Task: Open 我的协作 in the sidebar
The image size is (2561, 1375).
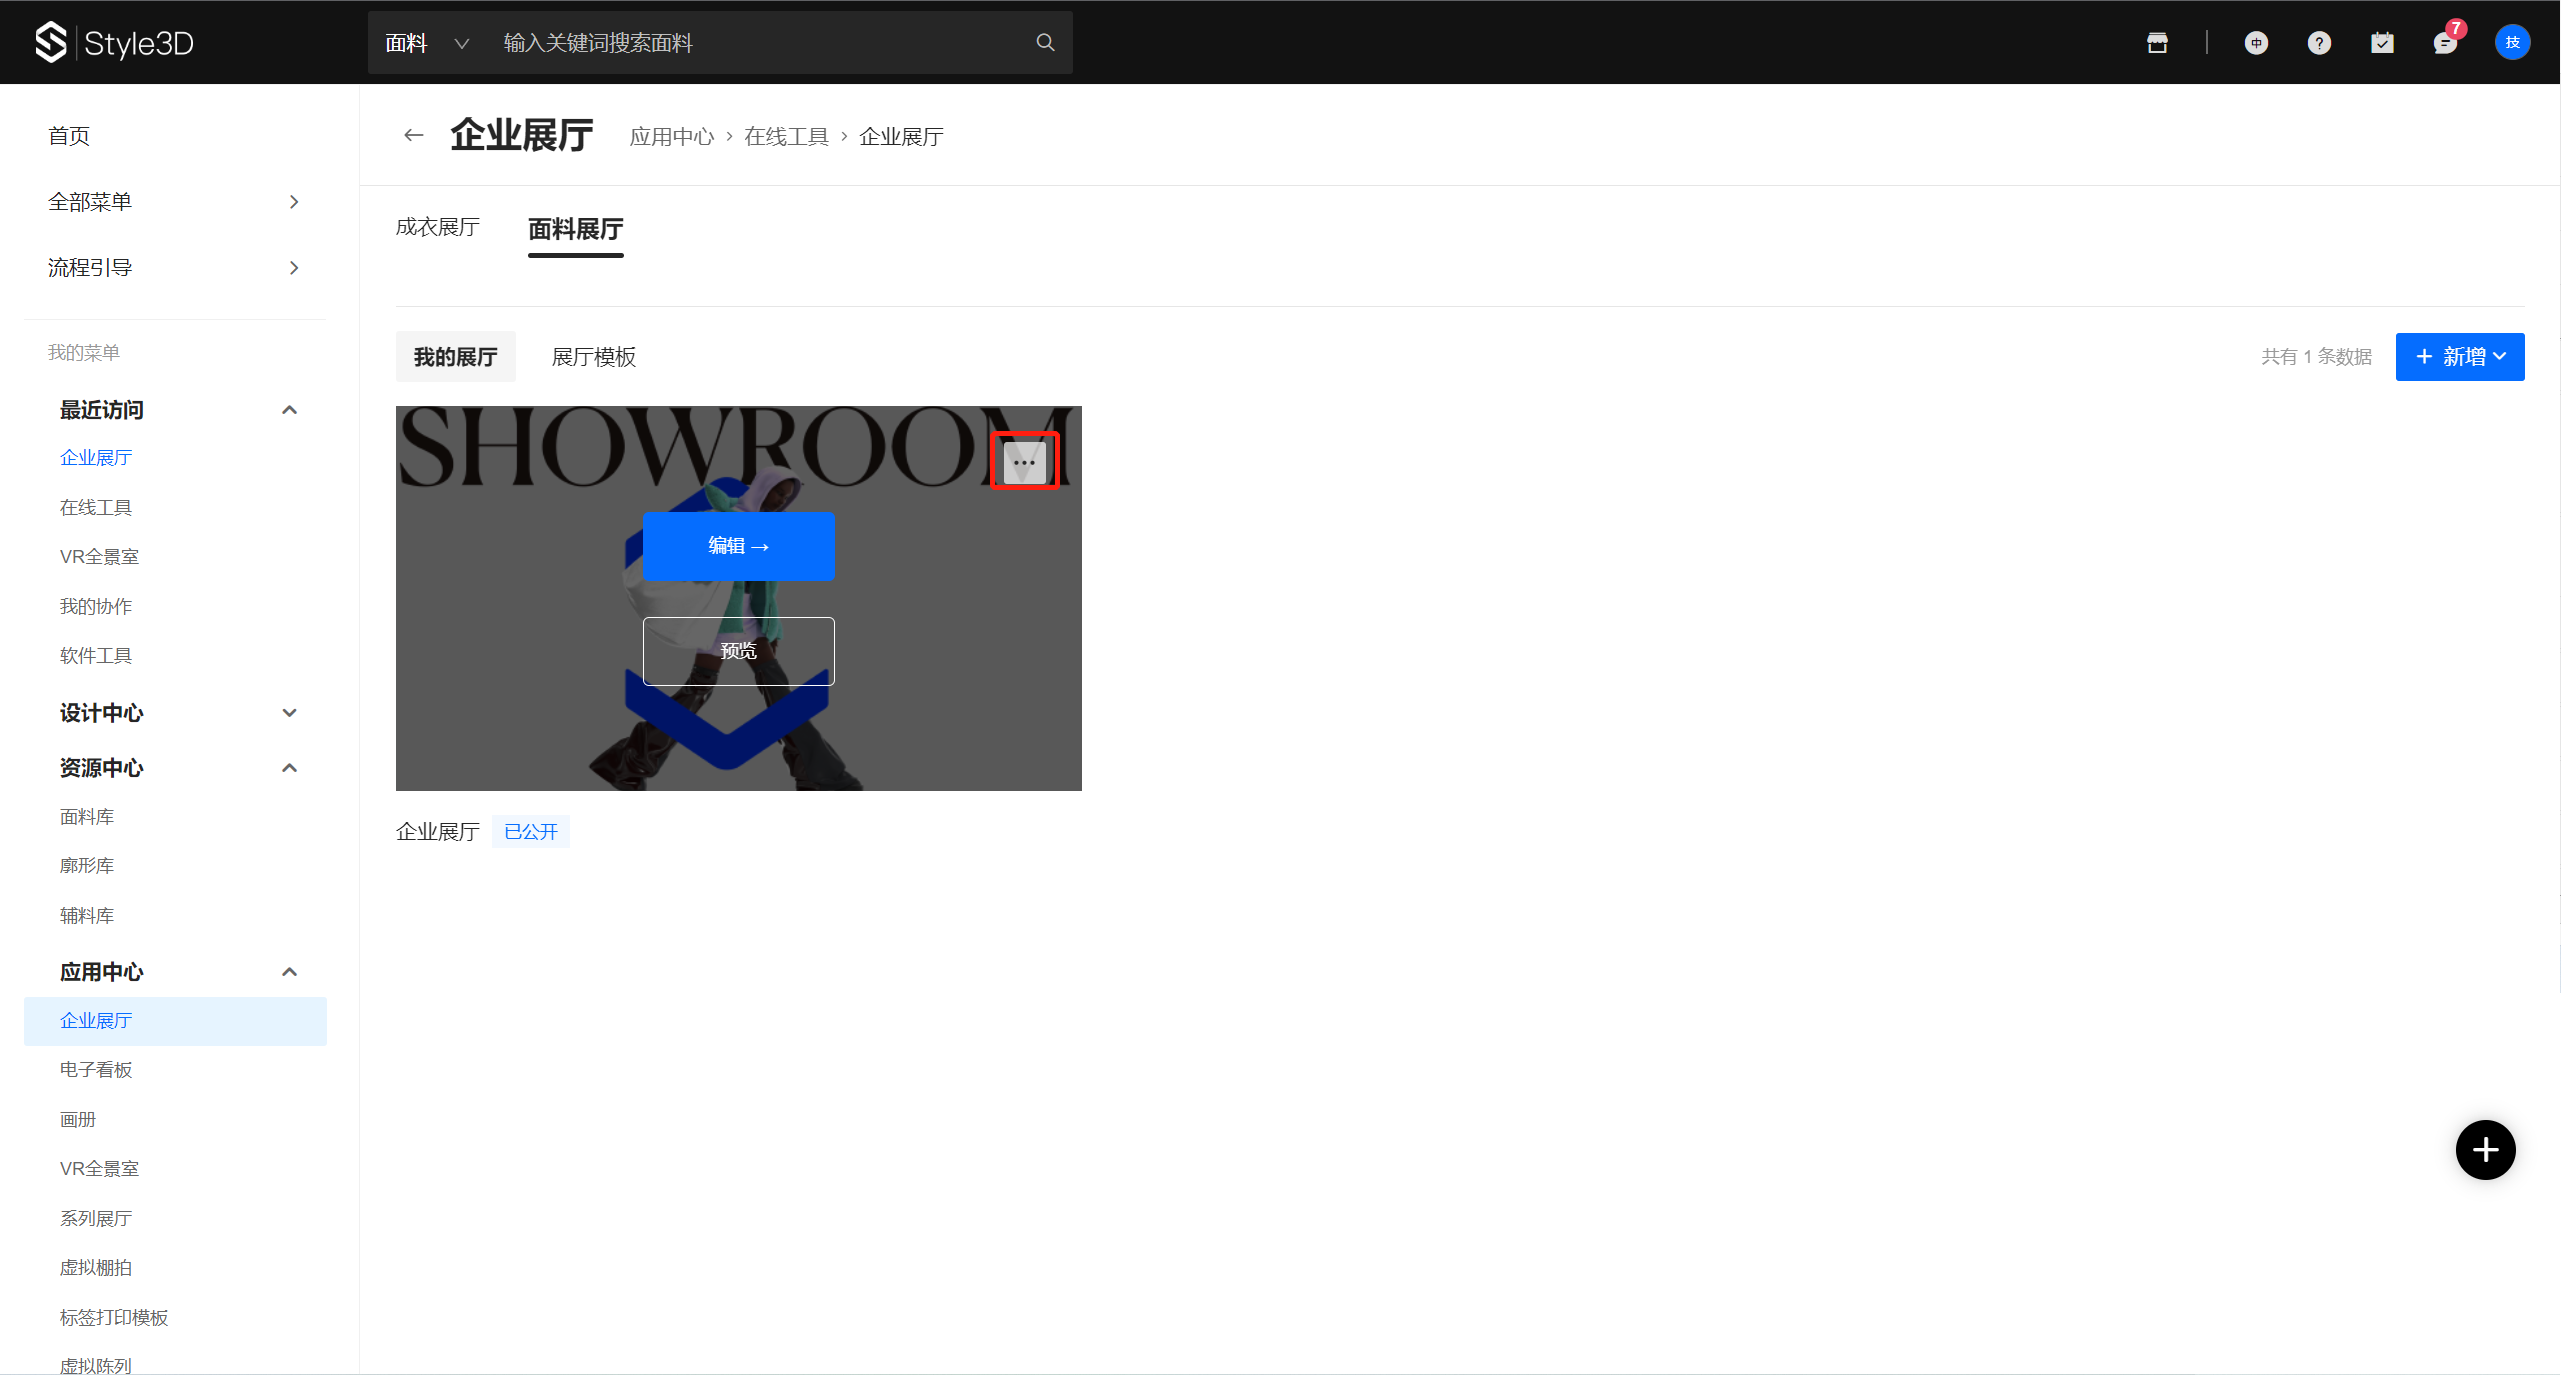Action: tap(95, 607)
